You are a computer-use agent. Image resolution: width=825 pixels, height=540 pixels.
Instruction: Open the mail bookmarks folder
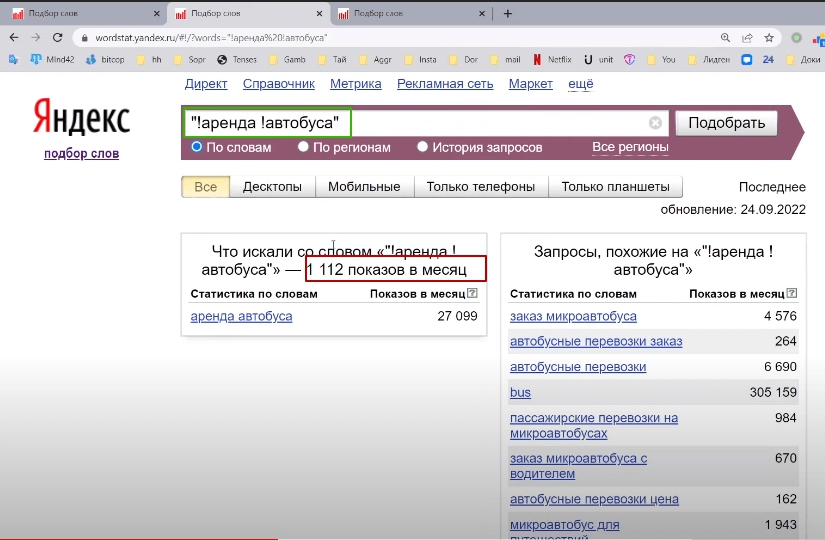click(x=505, y=59)
